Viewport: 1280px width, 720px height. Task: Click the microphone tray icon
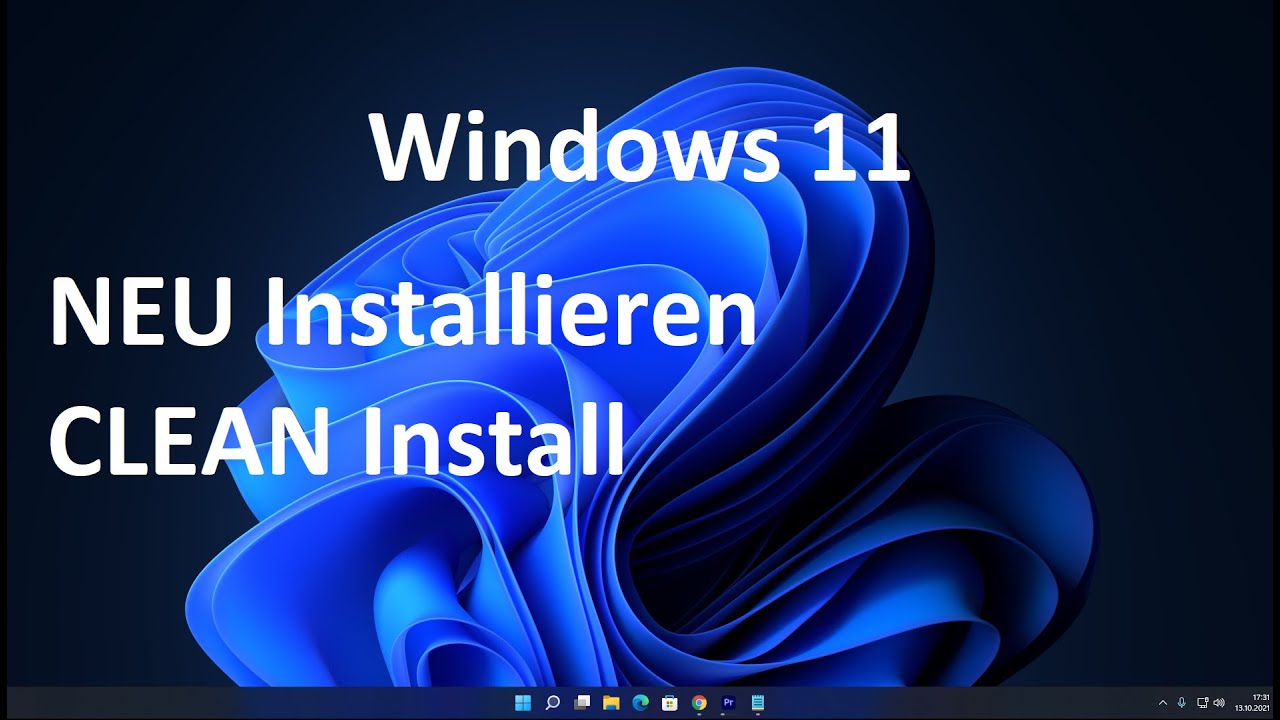point(1182,703)
